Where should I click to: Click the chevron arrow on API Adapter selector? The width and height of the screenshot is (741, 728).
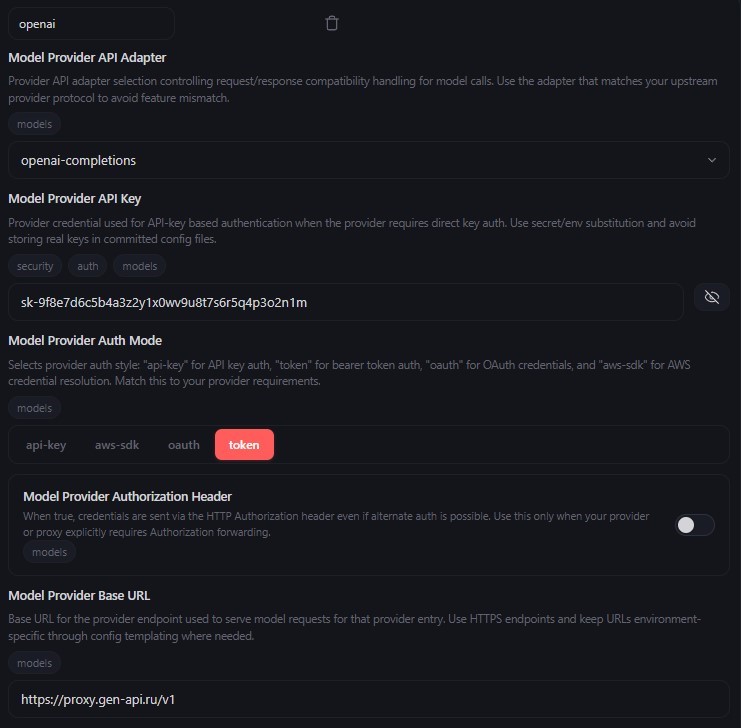pyautogui.click(x=712, y=160)
